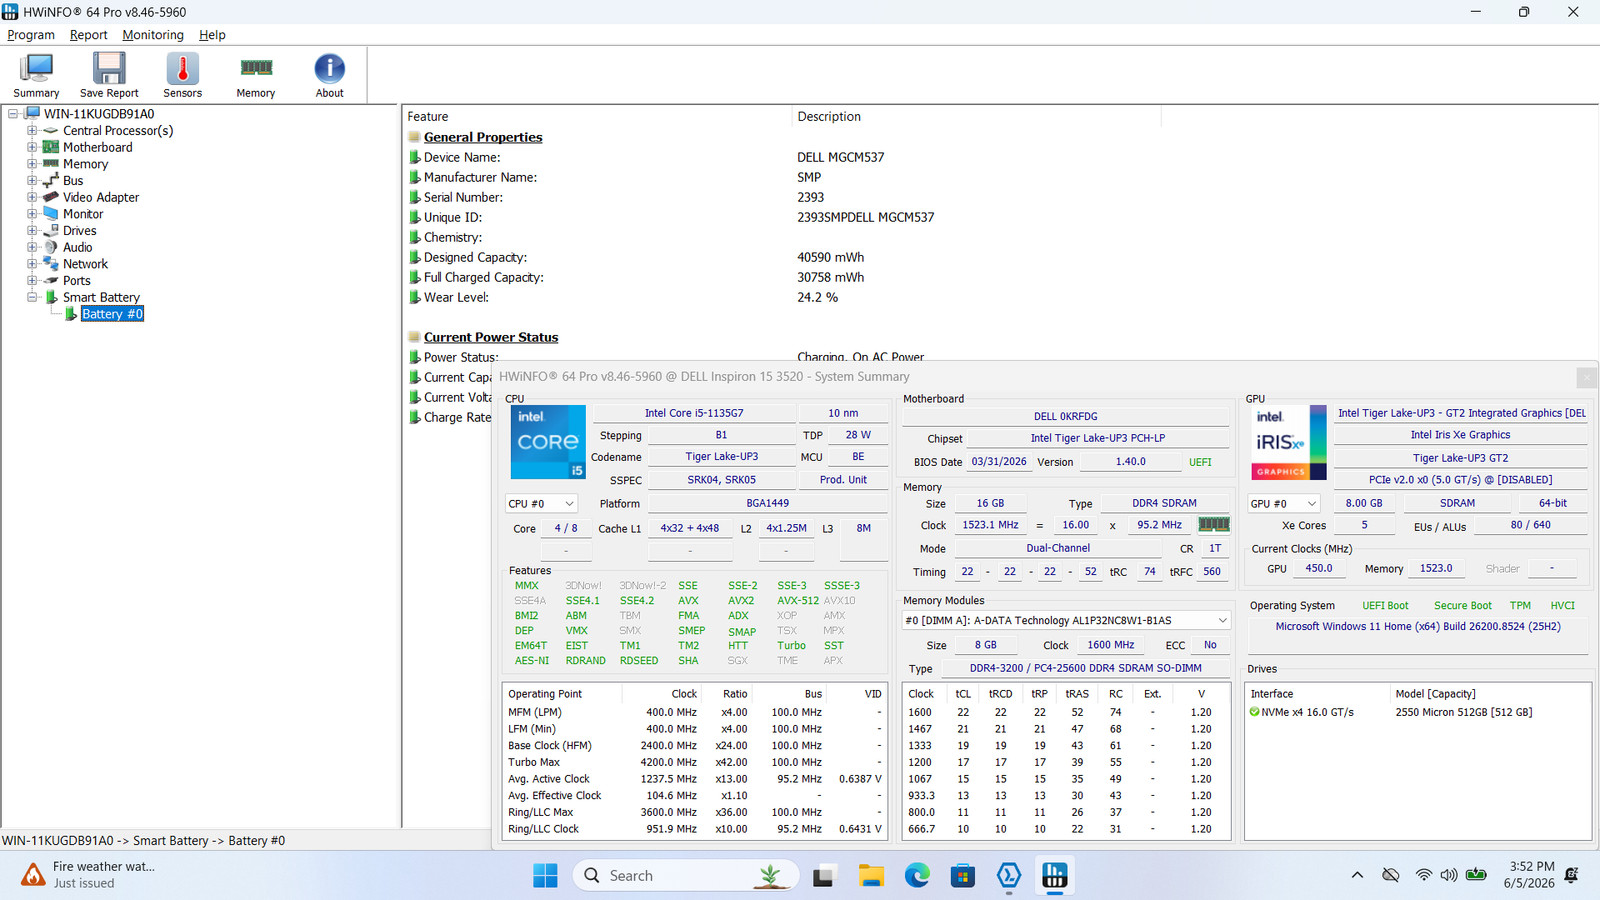The width and height of the screenshot is (1600, 900).
Task: Open Task View on taskbar
Action: [x=824, y=876]
